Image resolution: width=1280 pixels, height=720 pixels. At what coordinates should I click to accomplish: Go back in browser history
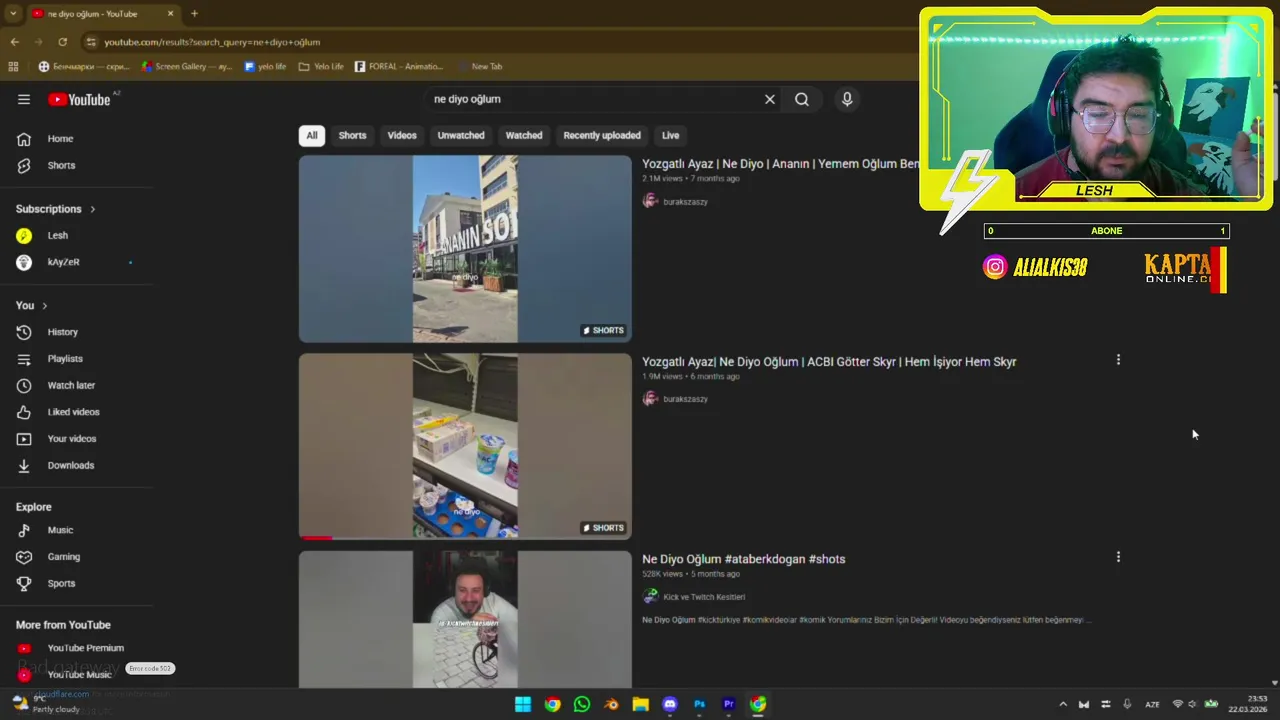pos(14,42)
